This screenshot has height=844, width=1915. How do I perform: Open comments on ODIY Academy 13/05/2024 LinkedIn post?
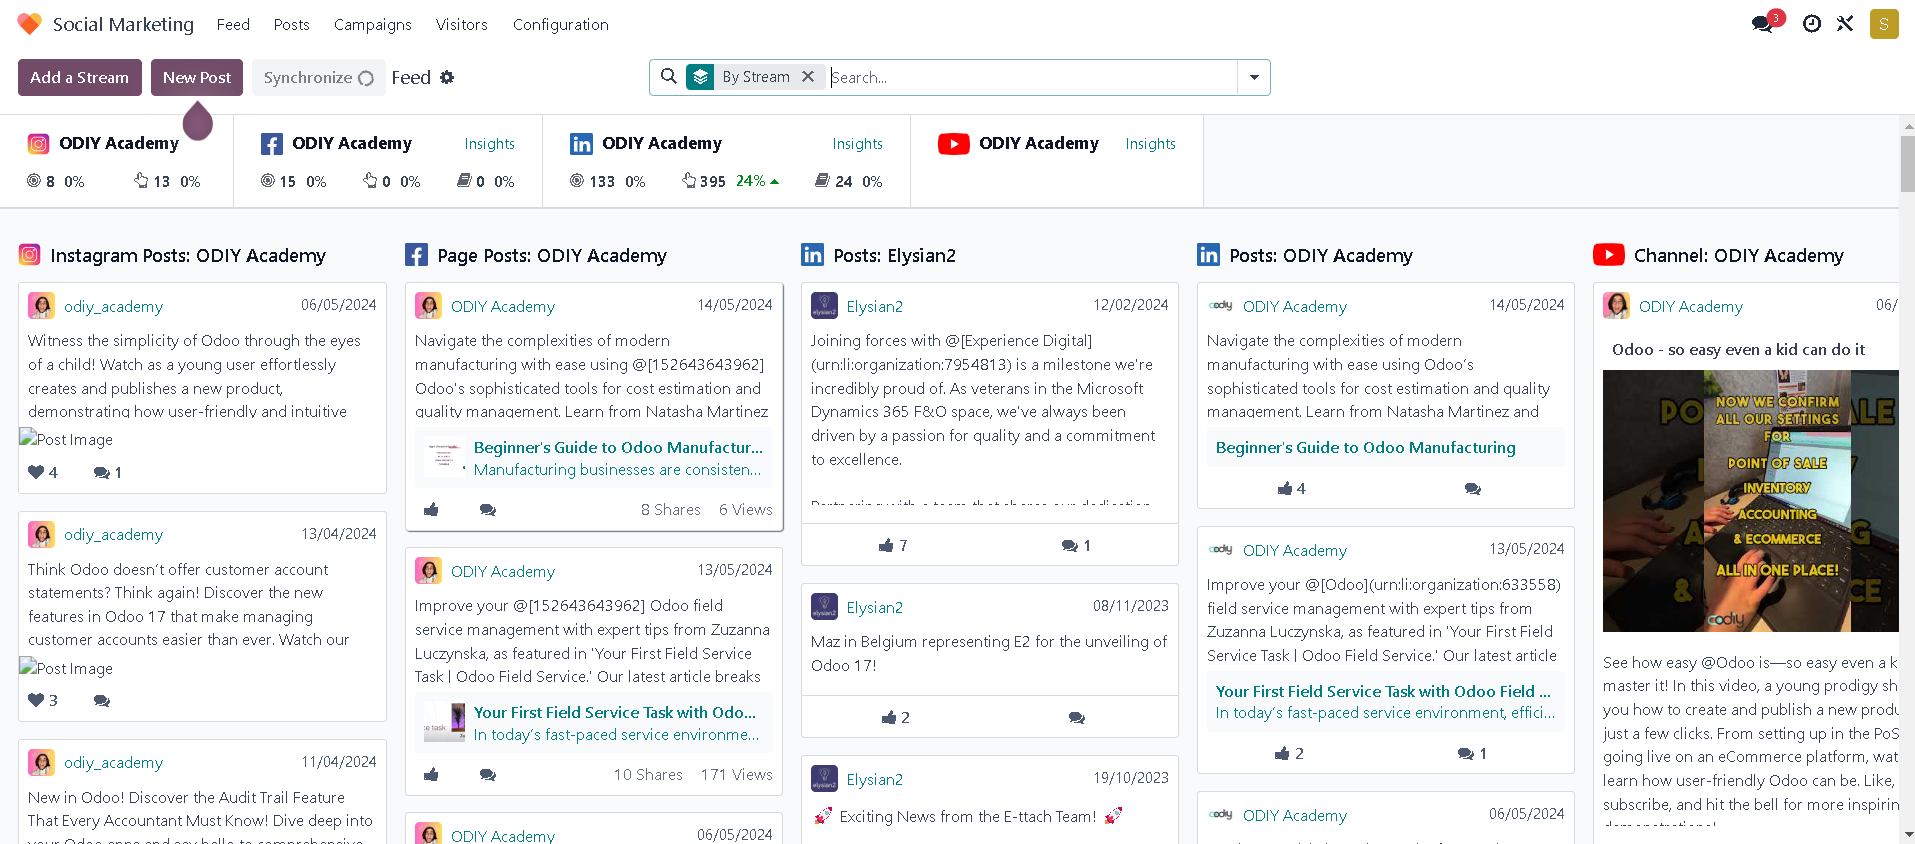[1465, 753]
